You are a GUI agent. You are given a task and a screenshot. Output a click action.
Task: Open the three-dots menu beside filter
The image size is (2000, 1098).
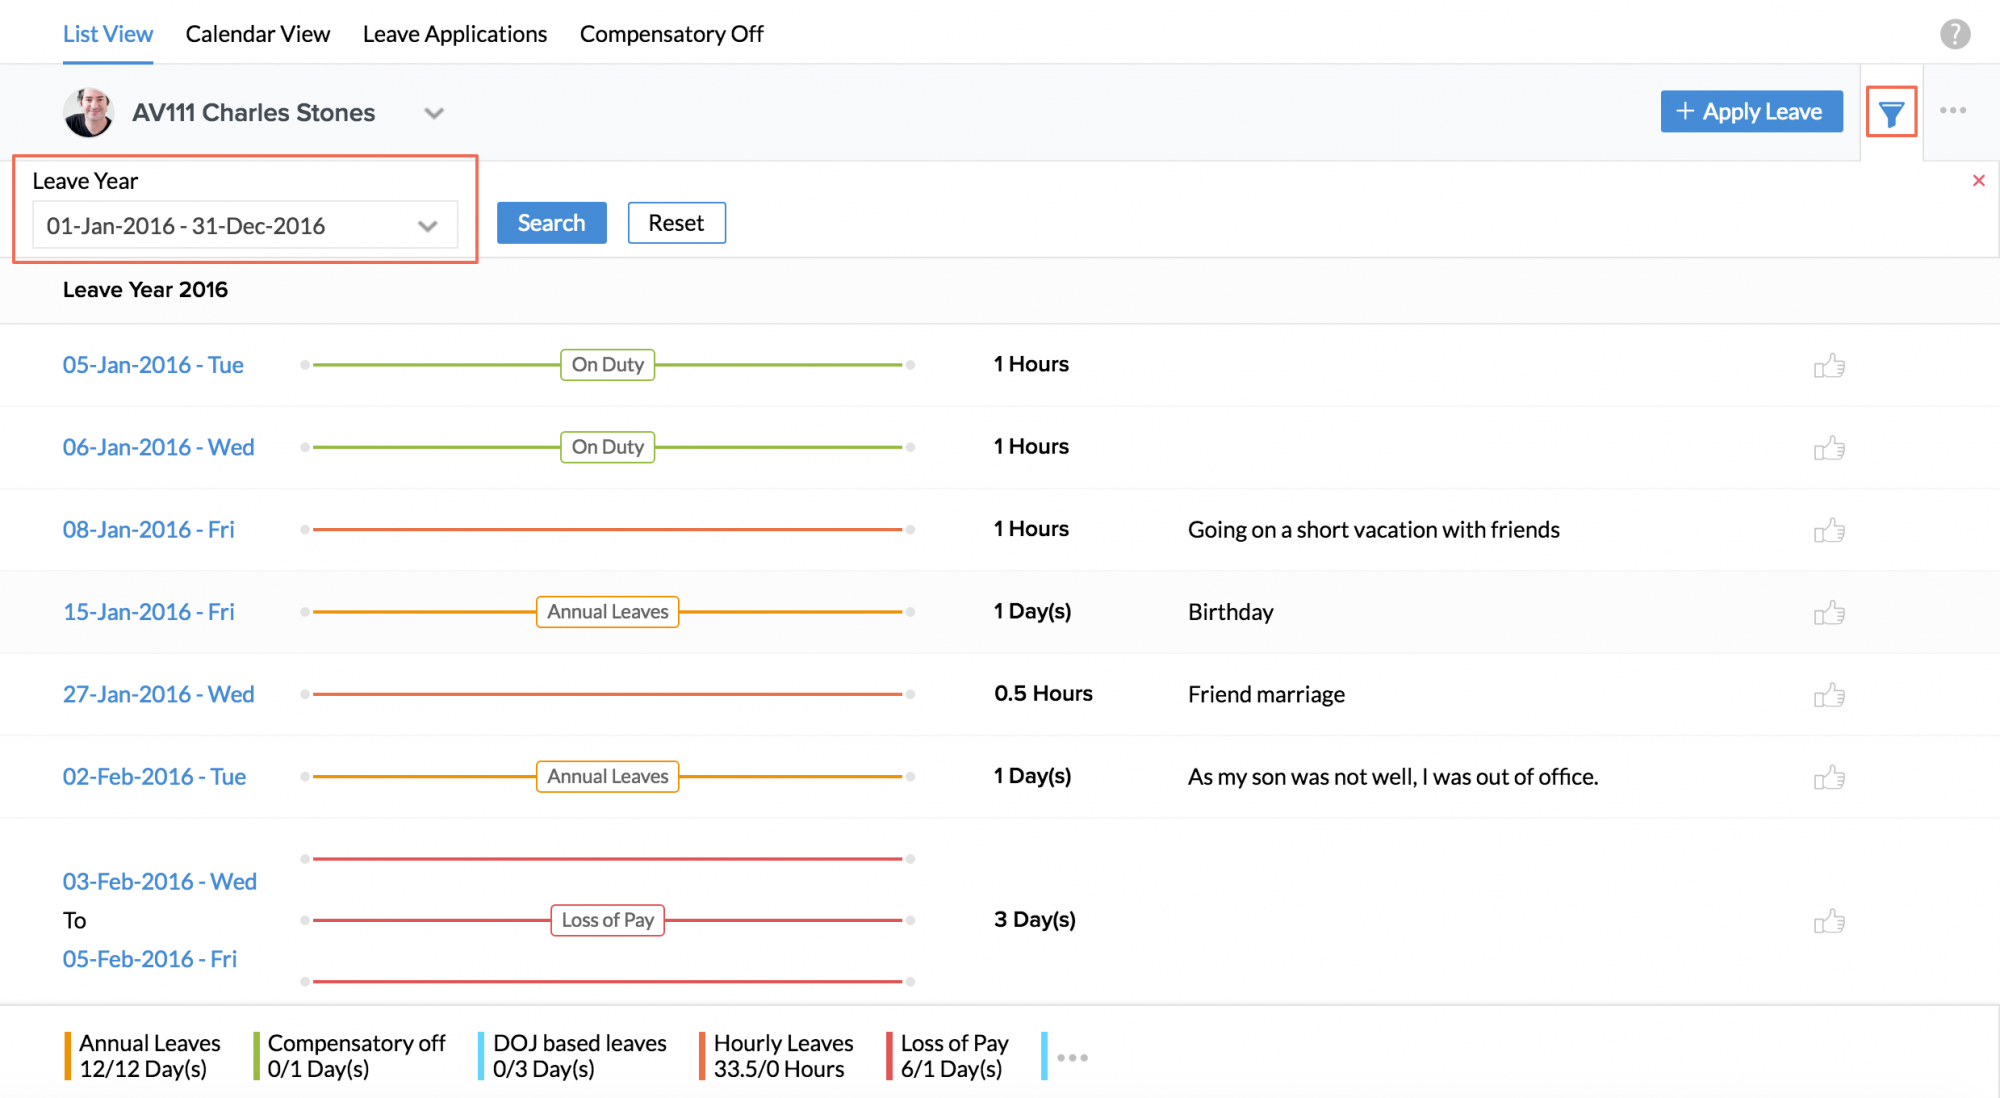pyautogui.click(x=1952, y=111)
